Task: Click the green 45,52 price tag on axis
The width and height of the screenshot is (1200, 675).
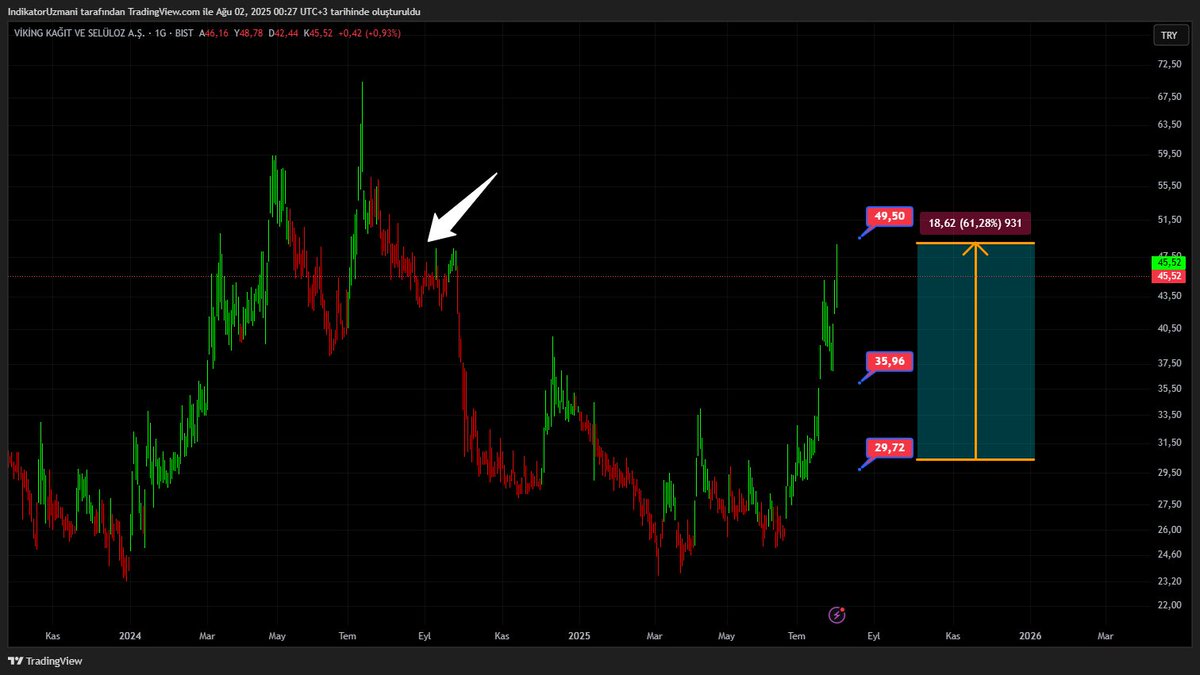Action: (x=1168, y=263)
